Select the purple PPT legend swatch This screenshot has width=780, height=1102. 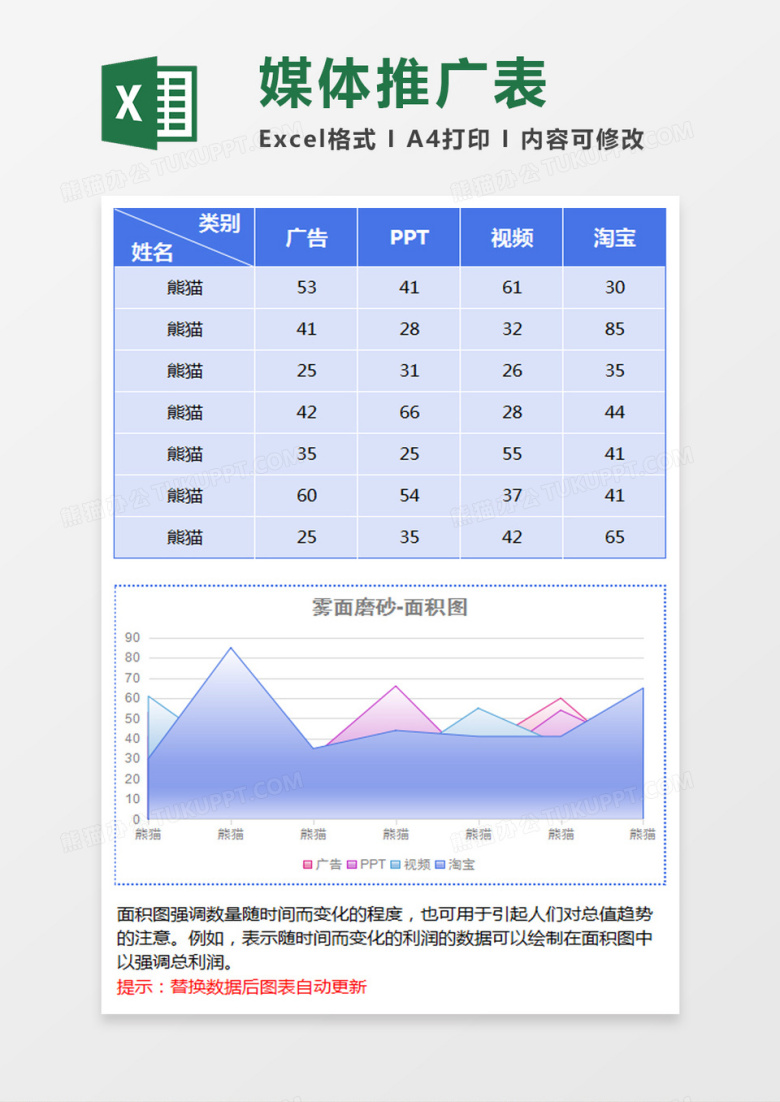(352, 864)
